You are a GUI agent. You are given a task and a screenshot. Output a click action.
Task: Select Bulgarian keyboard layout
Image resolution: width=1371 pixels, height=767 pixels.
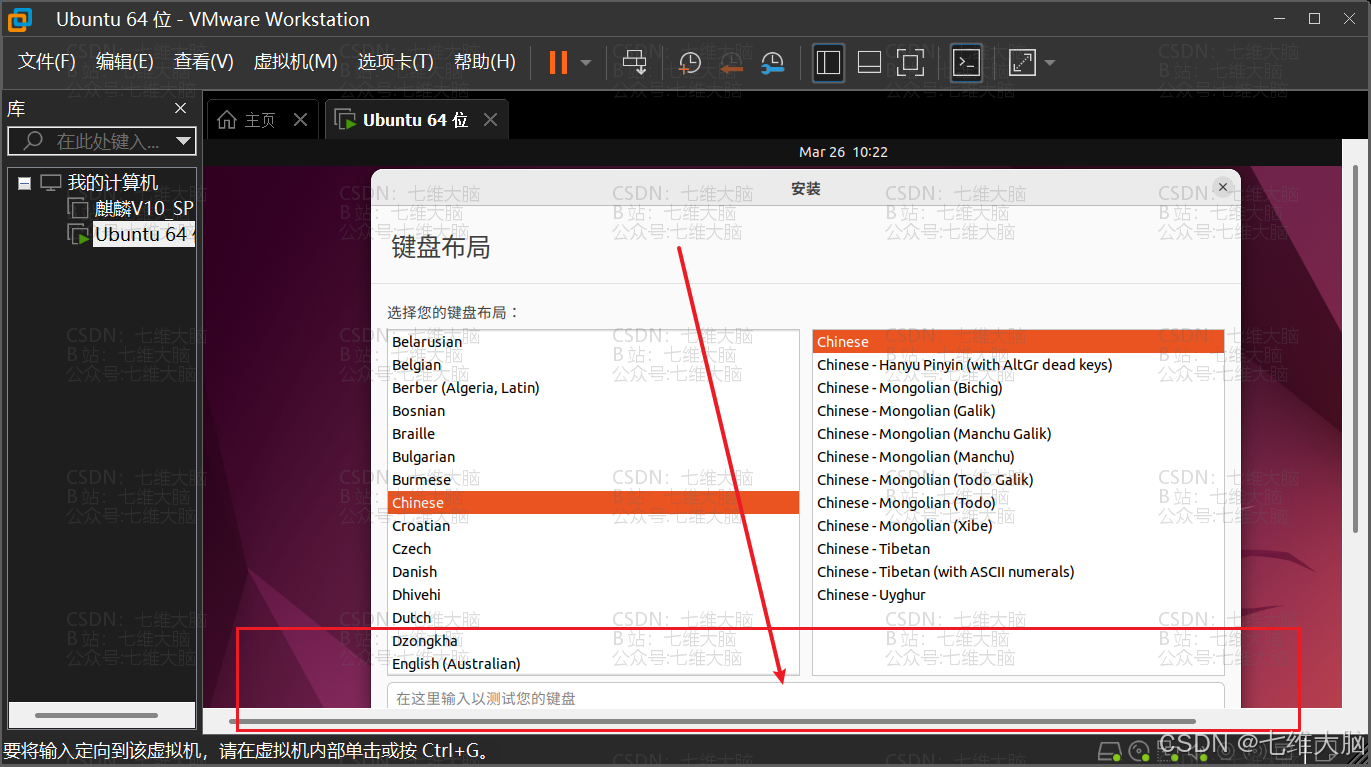(593, 457)
